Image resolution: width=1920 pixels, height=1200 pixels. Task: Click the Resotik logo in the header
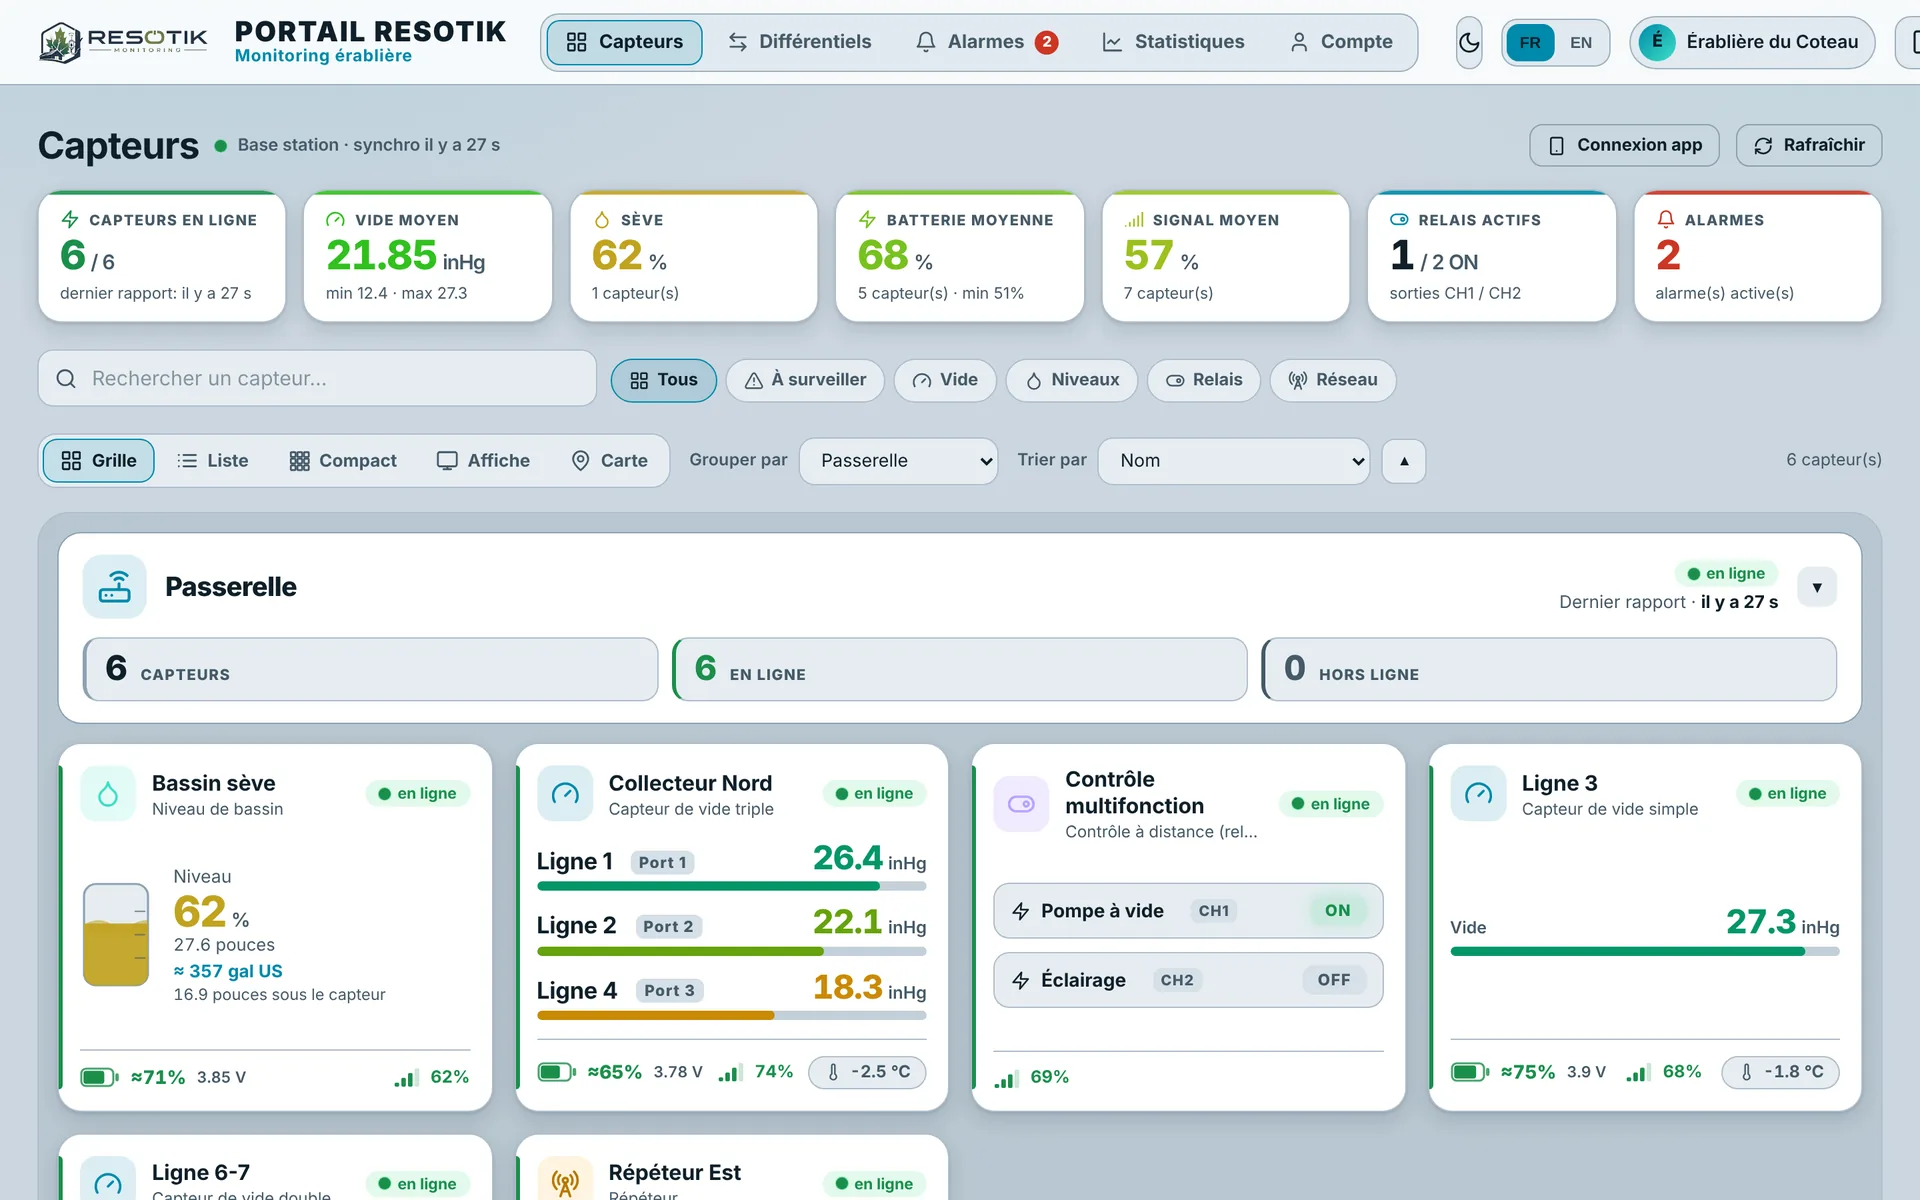click(123, 42)
